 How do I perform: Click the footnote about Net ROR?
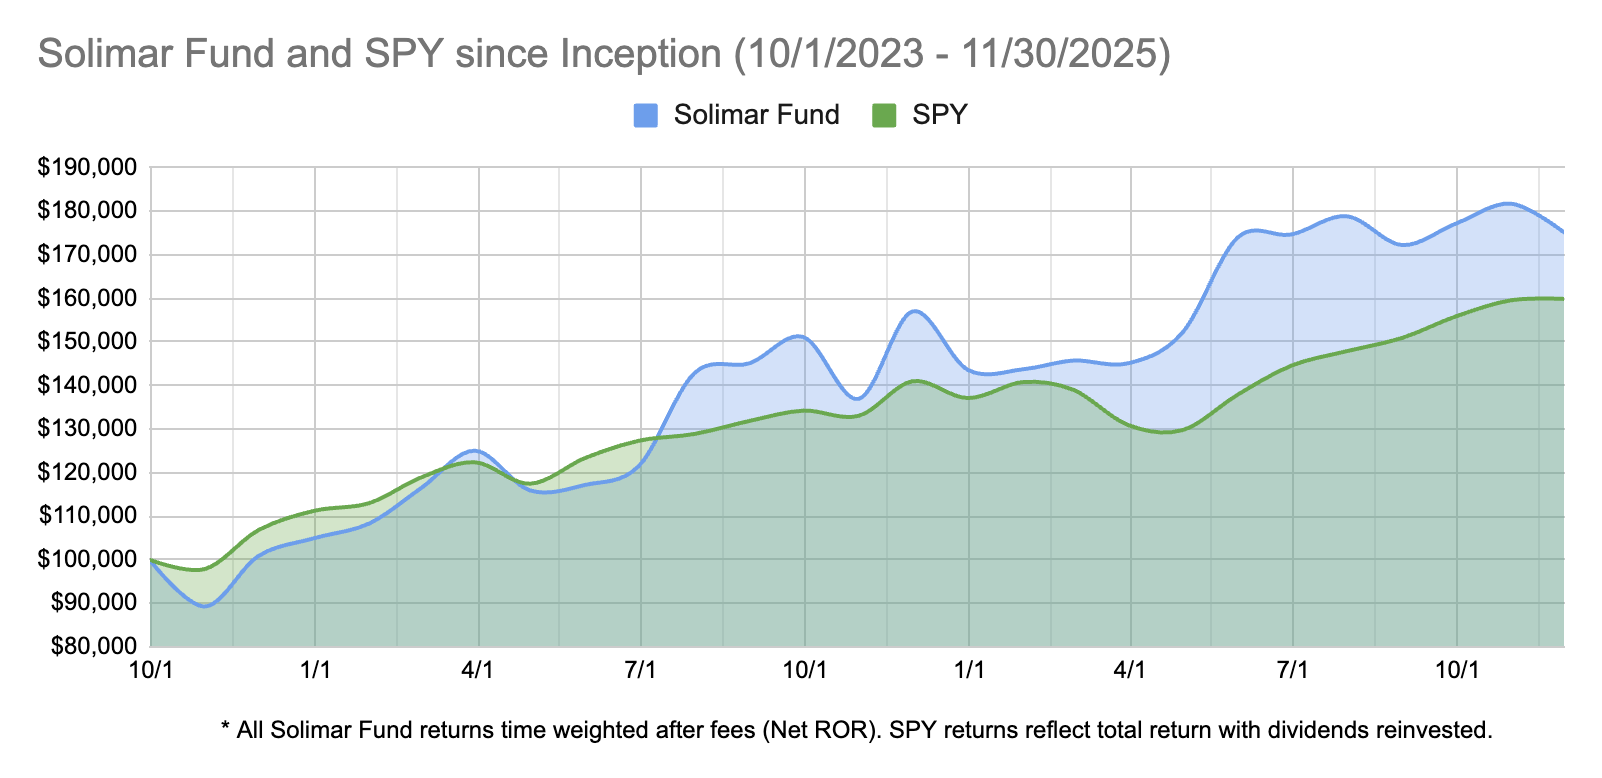tap(856, 730)
